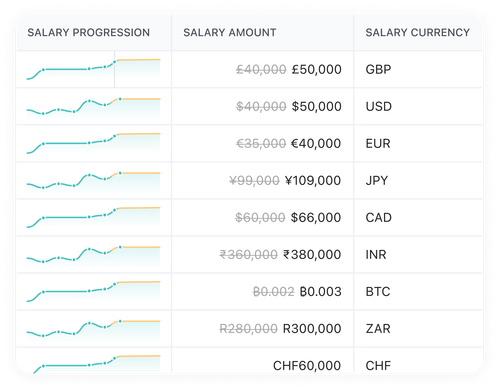Click the Salary Progression column header
Image resolution: width=499 pixels, height=391 pixels.
pyautogui.click(x=88, y=33)
